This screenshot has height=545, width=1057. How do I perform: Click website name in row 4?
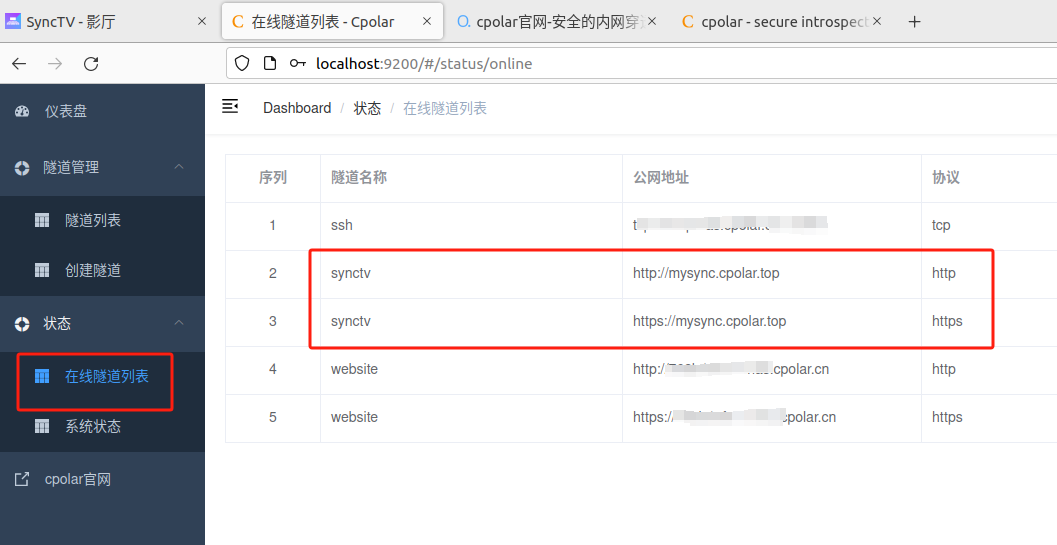[354, 369]
